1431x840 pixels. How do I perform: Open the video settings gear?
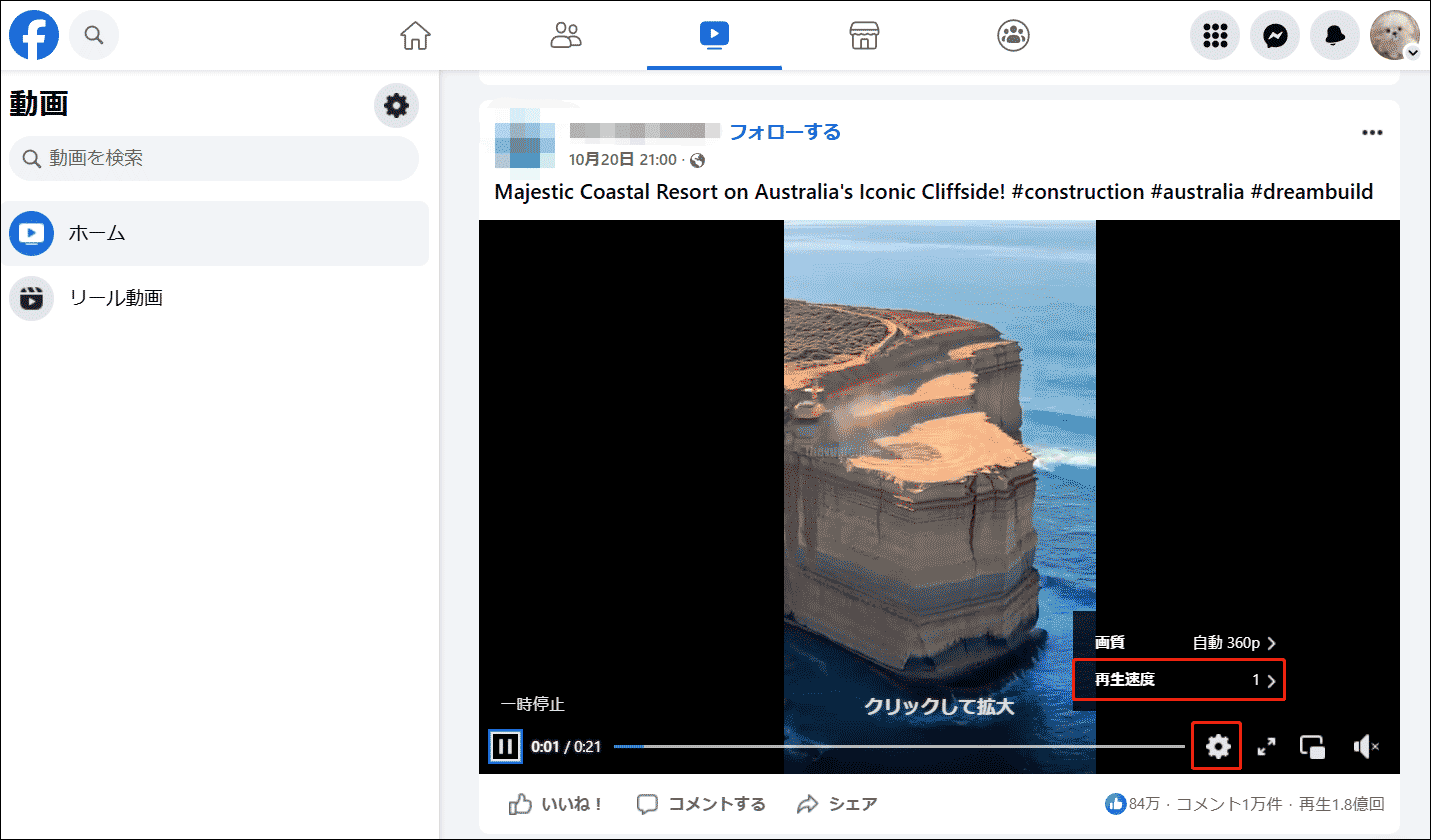point(1216,745)
